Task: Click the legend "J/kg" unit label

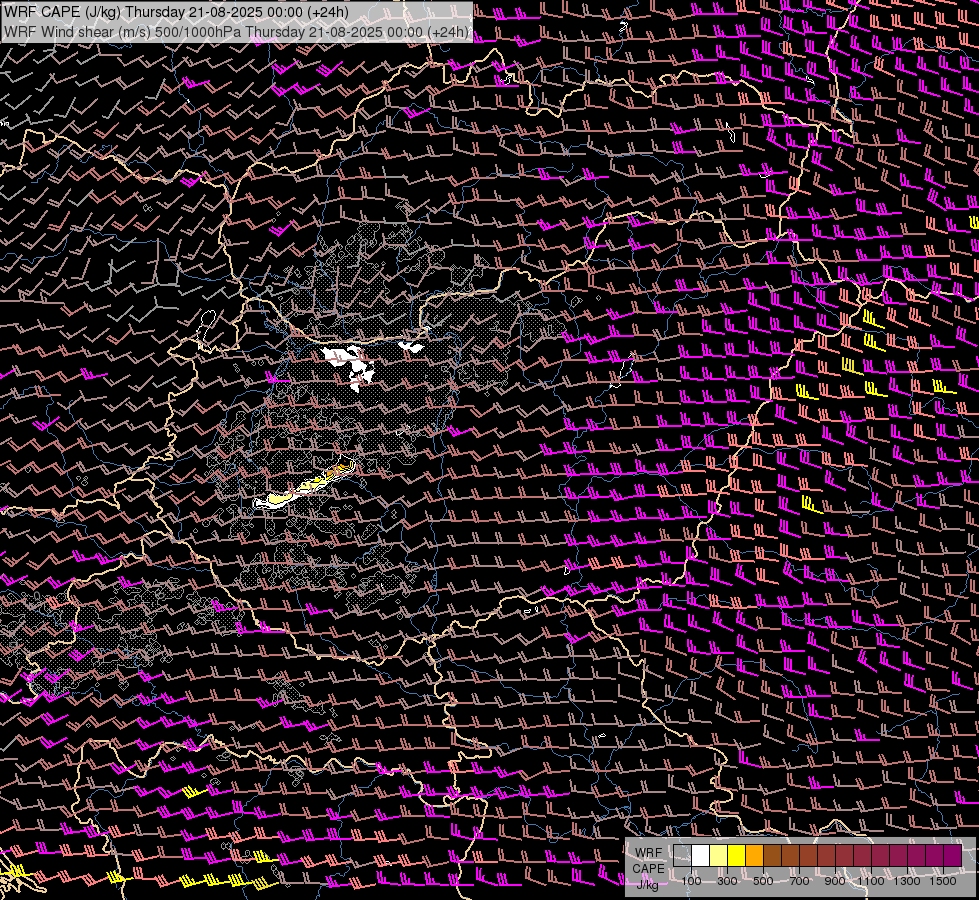Action: point(648,884)
